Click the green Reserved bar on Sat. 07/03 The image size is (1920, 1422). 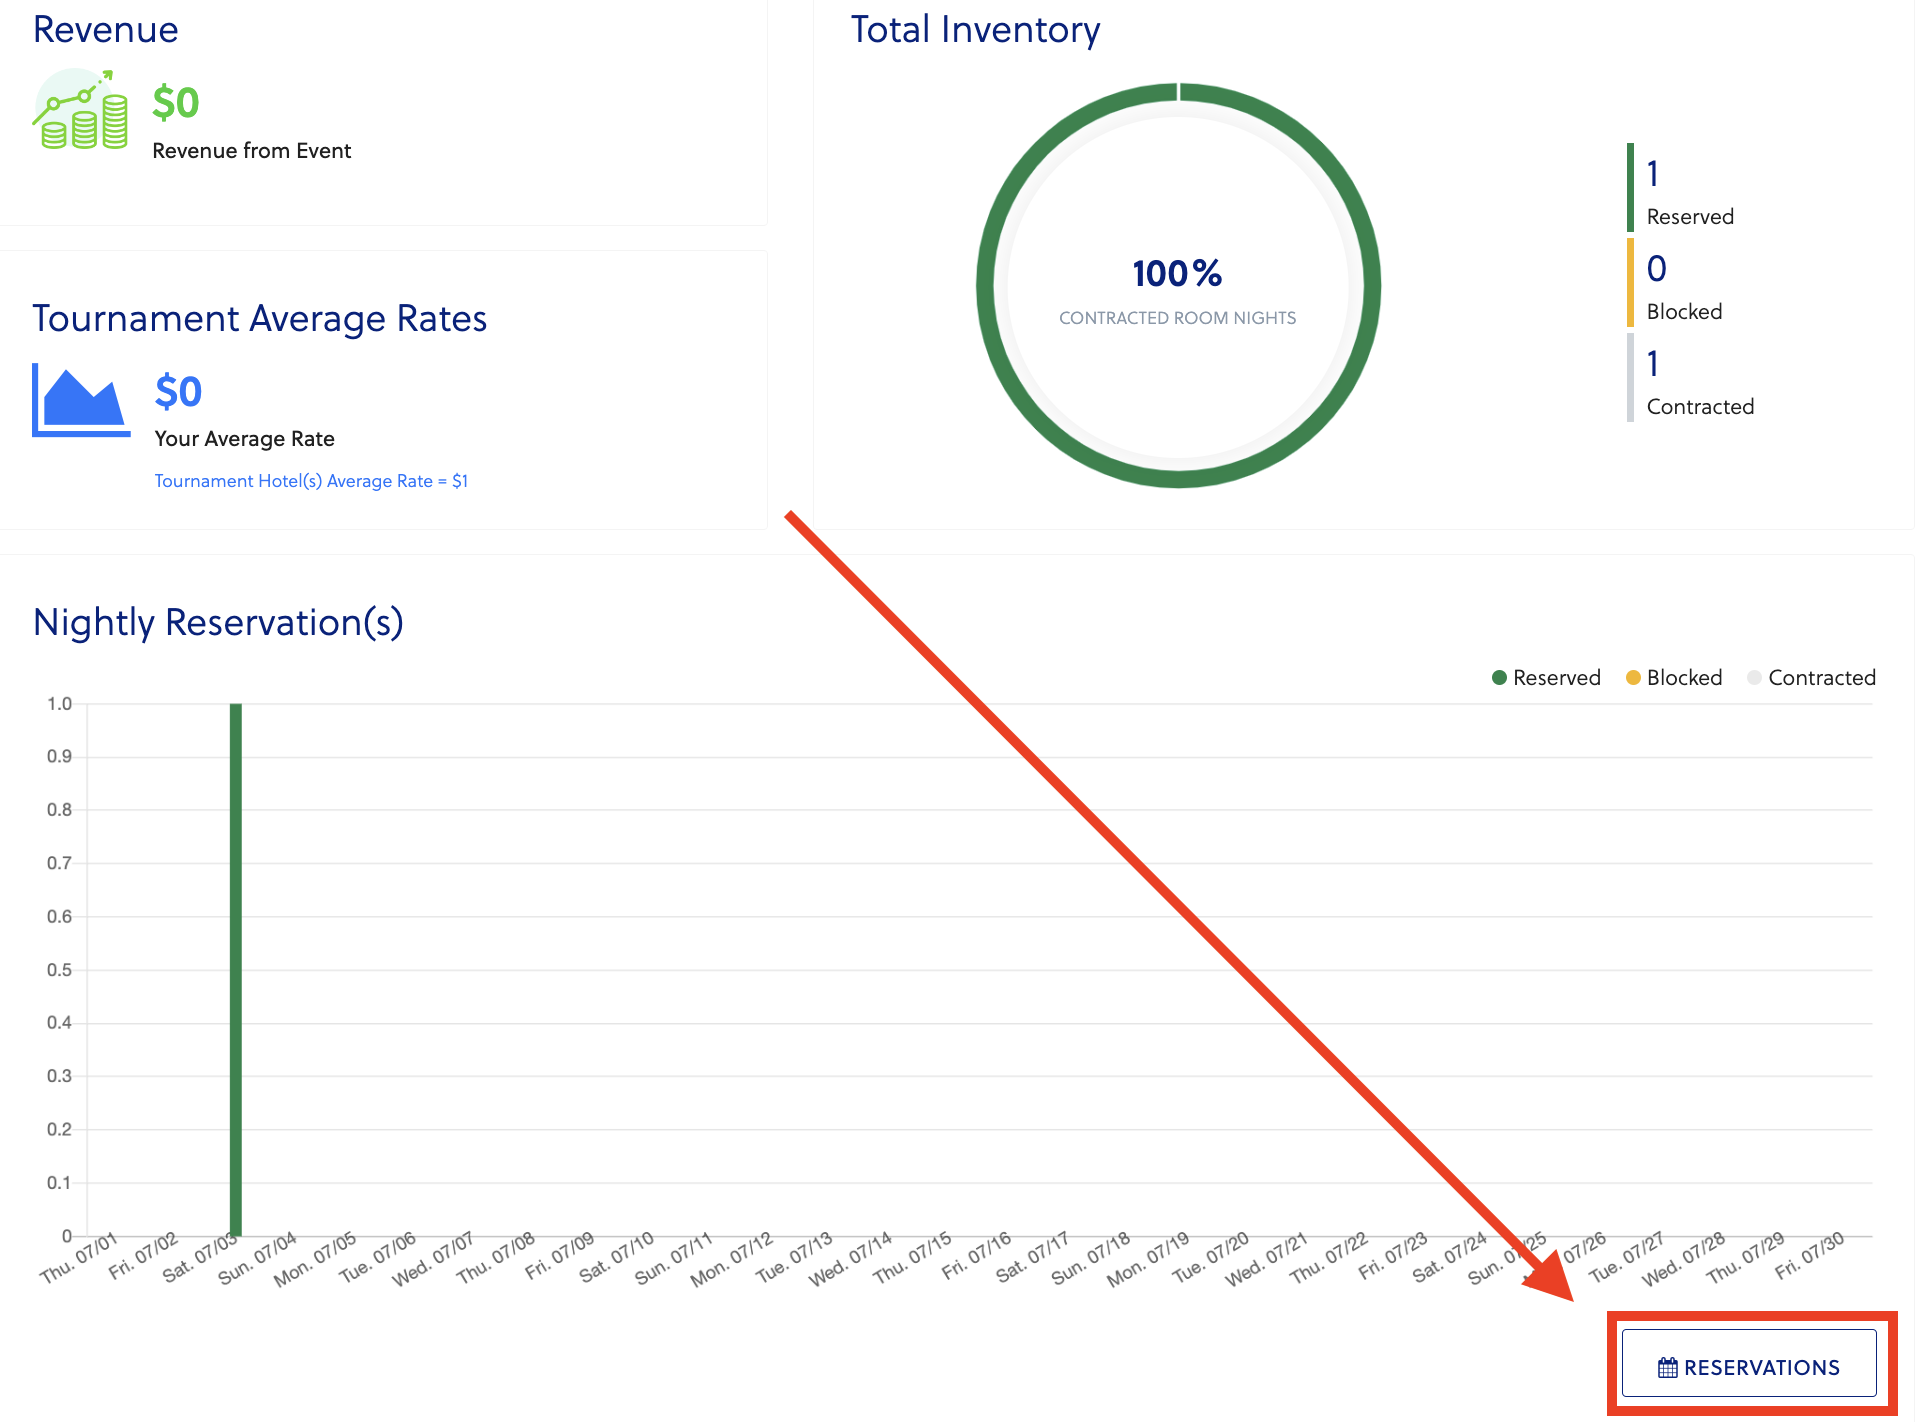[236, 968]
